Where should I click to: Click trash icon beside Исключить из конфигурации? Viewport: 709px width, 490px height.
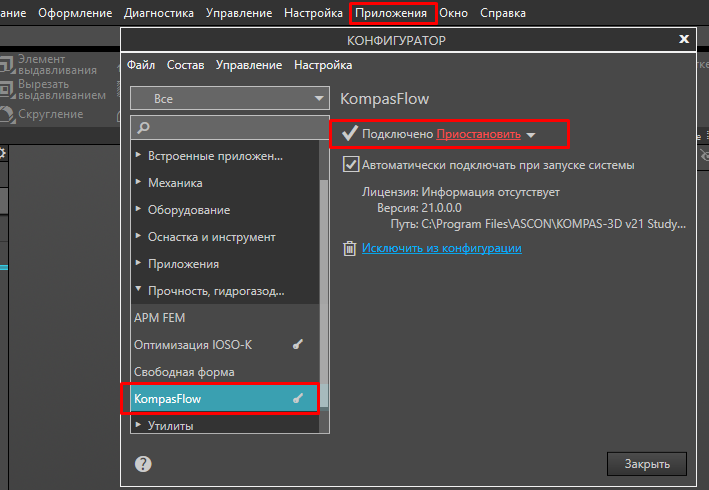point(350,248)
